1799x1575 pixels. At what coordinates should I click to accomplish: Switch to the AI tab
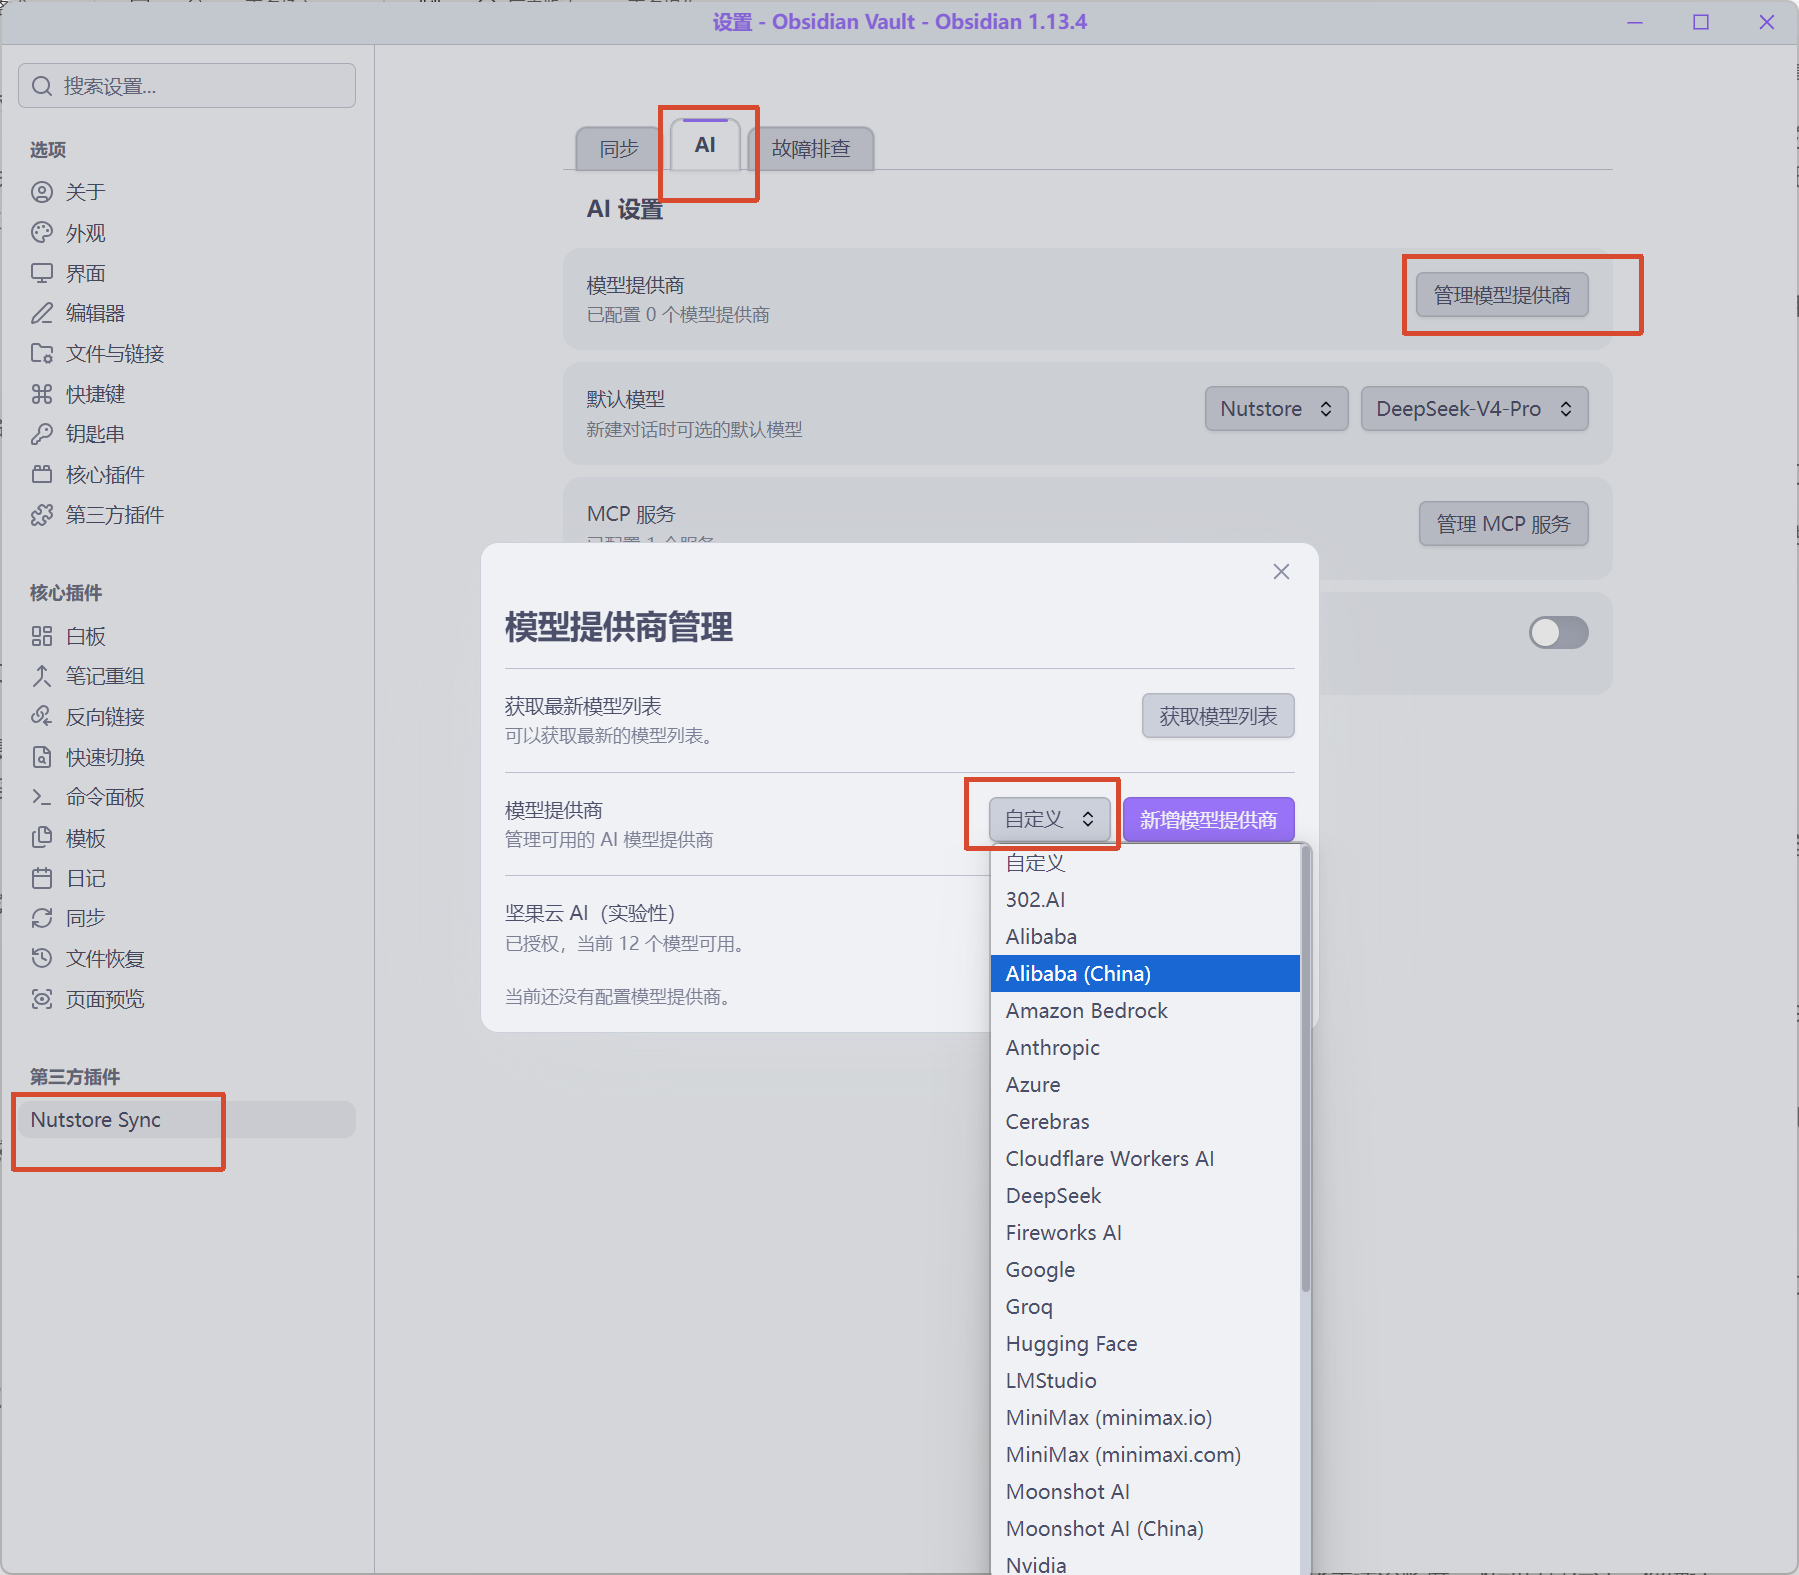(x=705, y=145)
